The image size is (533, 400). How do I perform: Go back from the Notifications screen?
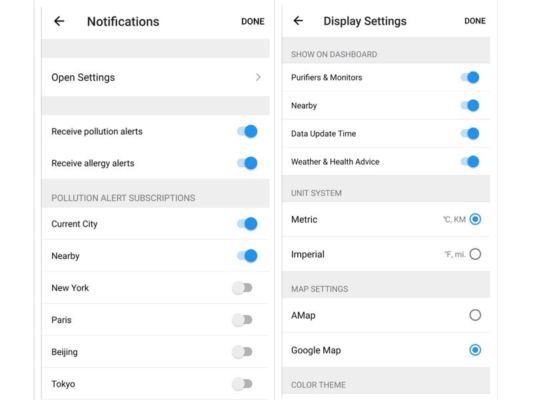pyautogui.click(x=59, y=21)
